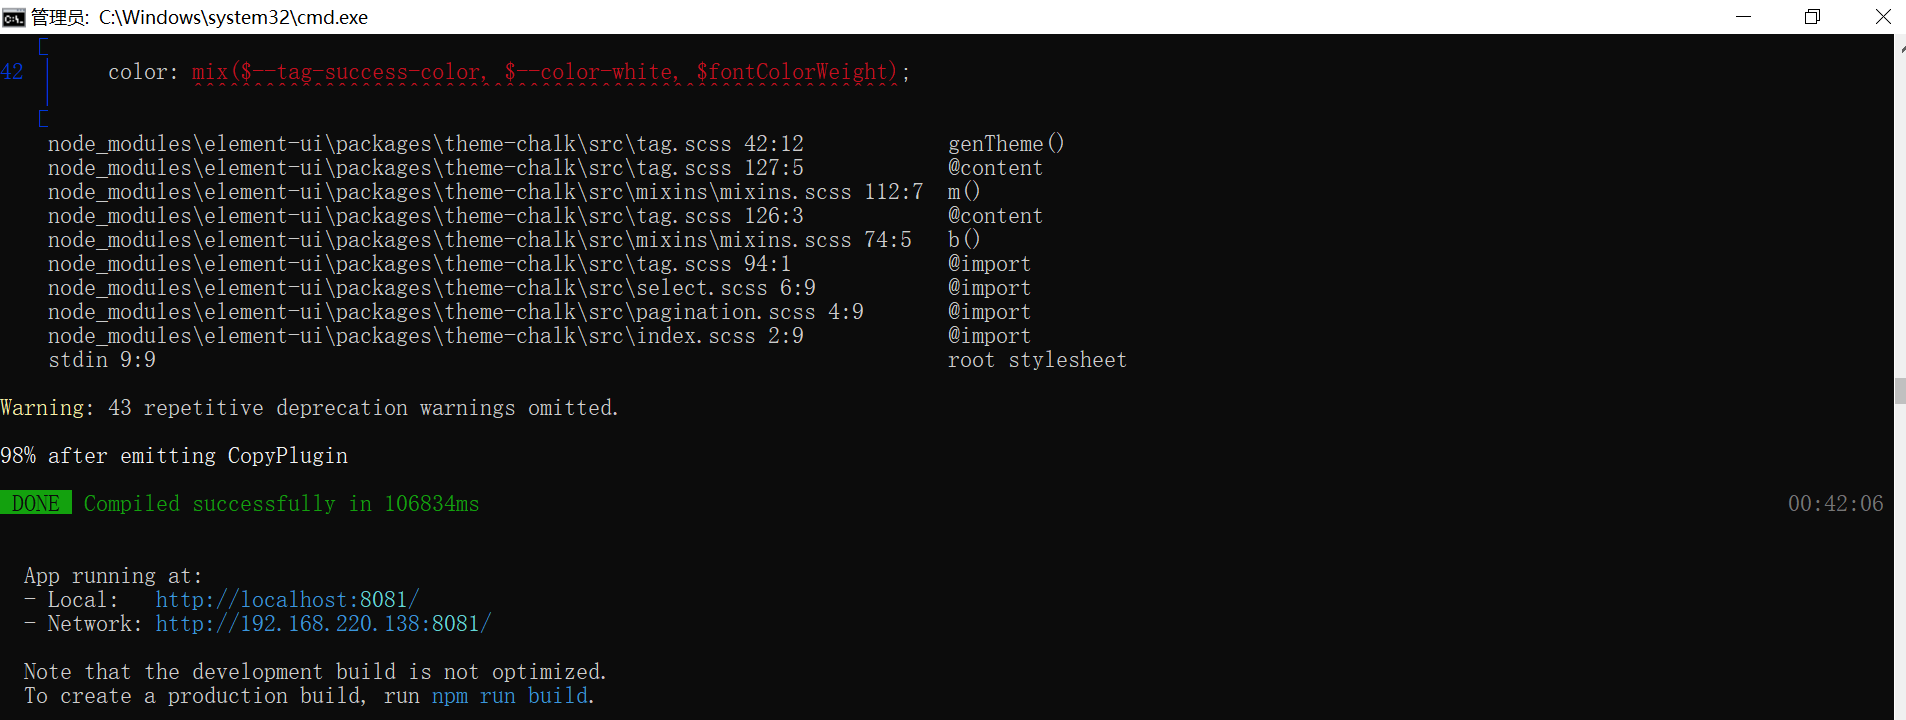Click the 'root stylesheet' text
The width and height of the screenshot is (1906, 720).
coord(1037,360)
